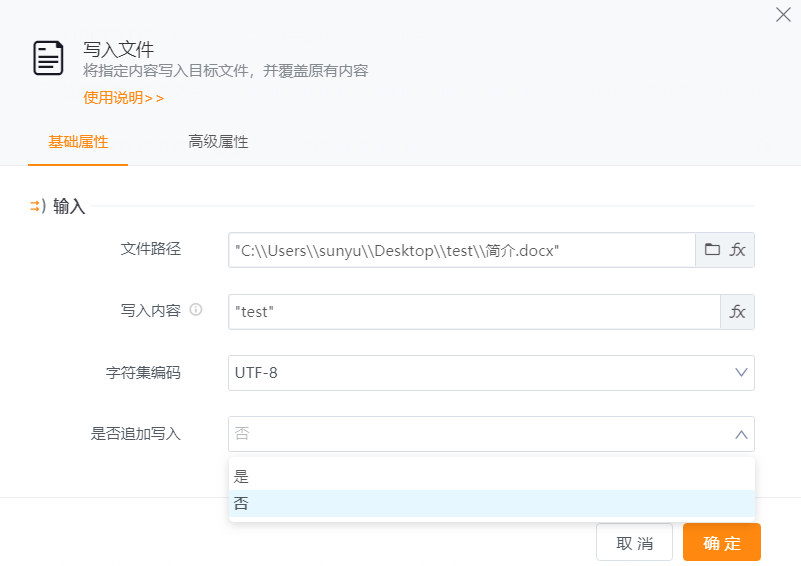Click the 输入 section arrow icon
The width and height of the screenshot is (801, 566).
(x=37, y=206)
